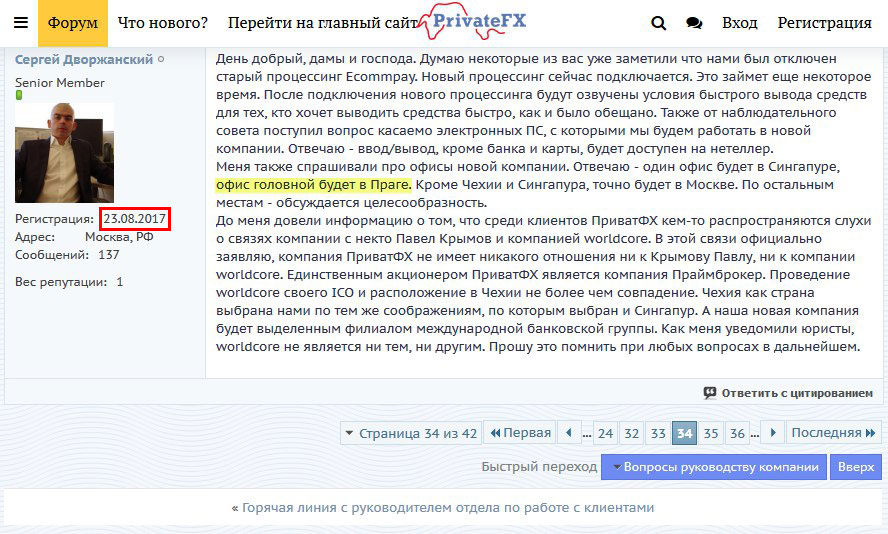This screenshot has height=534, width=888.
Task: Click the next page arrow in pagination
Action: (x=773, y=433)
